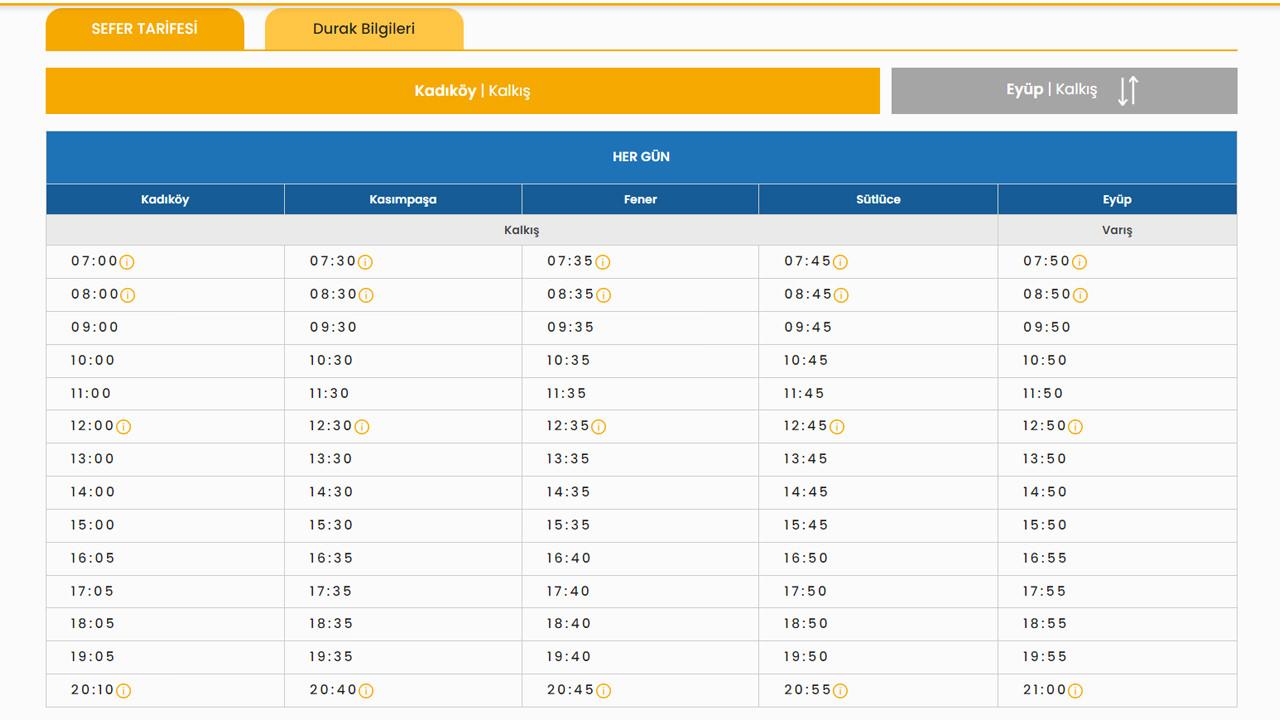Select the 14:45 Sütlüce time

coord(806,492)
